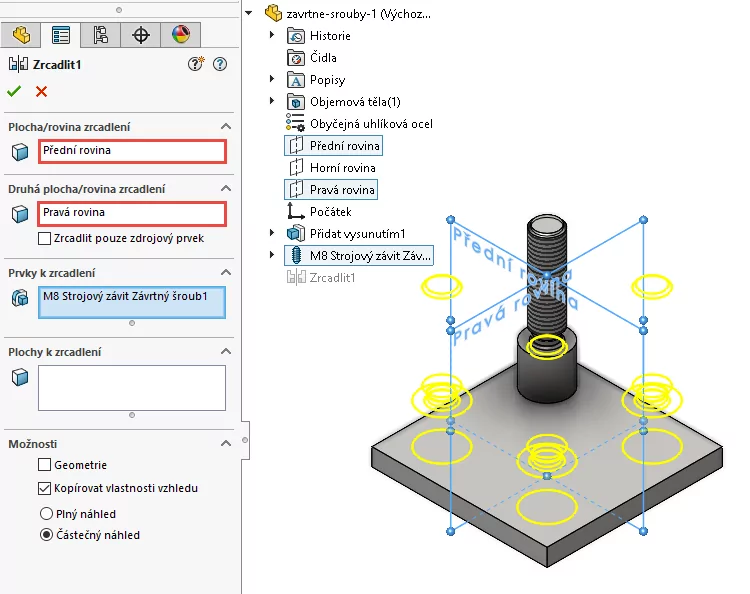
Task: Expand the Přidat vysunutím1 feature
Action: pos(272,232)
